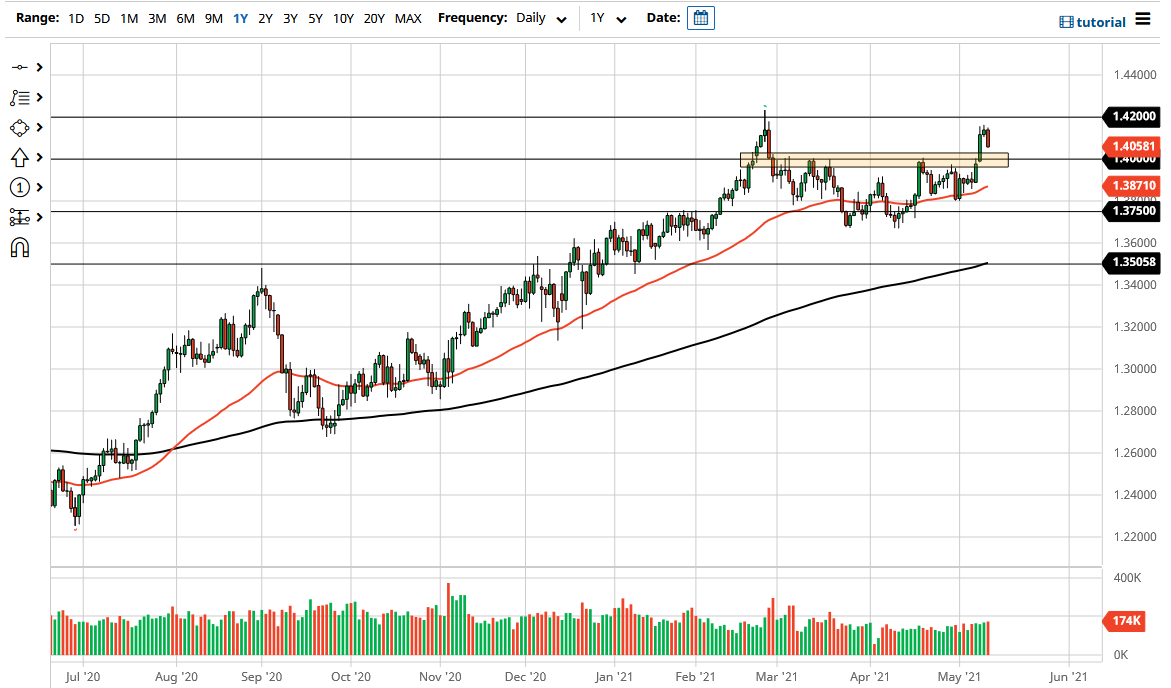1171x688 pixels.
Task: Expand the arrow marker tool flyout
Action: pyautogui.click(x=40, y=158)
